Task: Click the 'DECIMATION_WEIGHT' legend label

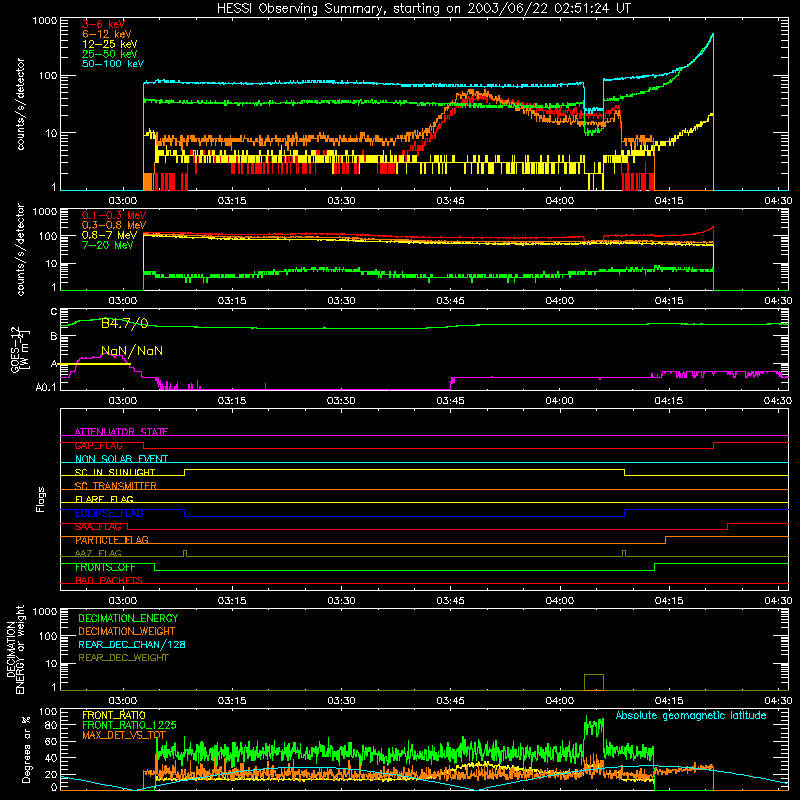Action: pyautogui.click(x=127, y=632)
